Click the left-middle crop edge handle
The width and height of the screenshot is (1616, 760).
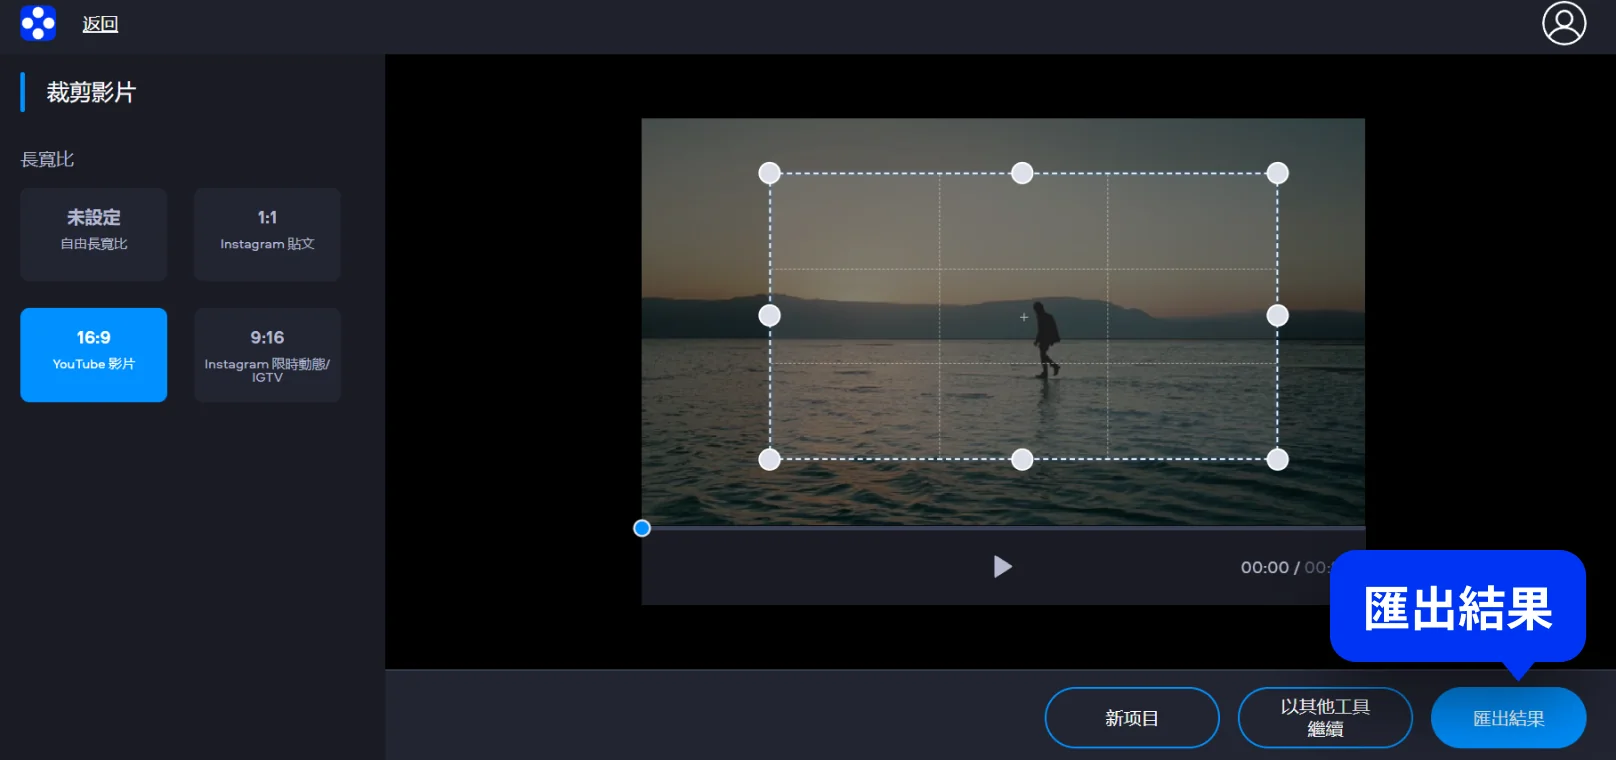pyautogui.click(x=769, y=316)
